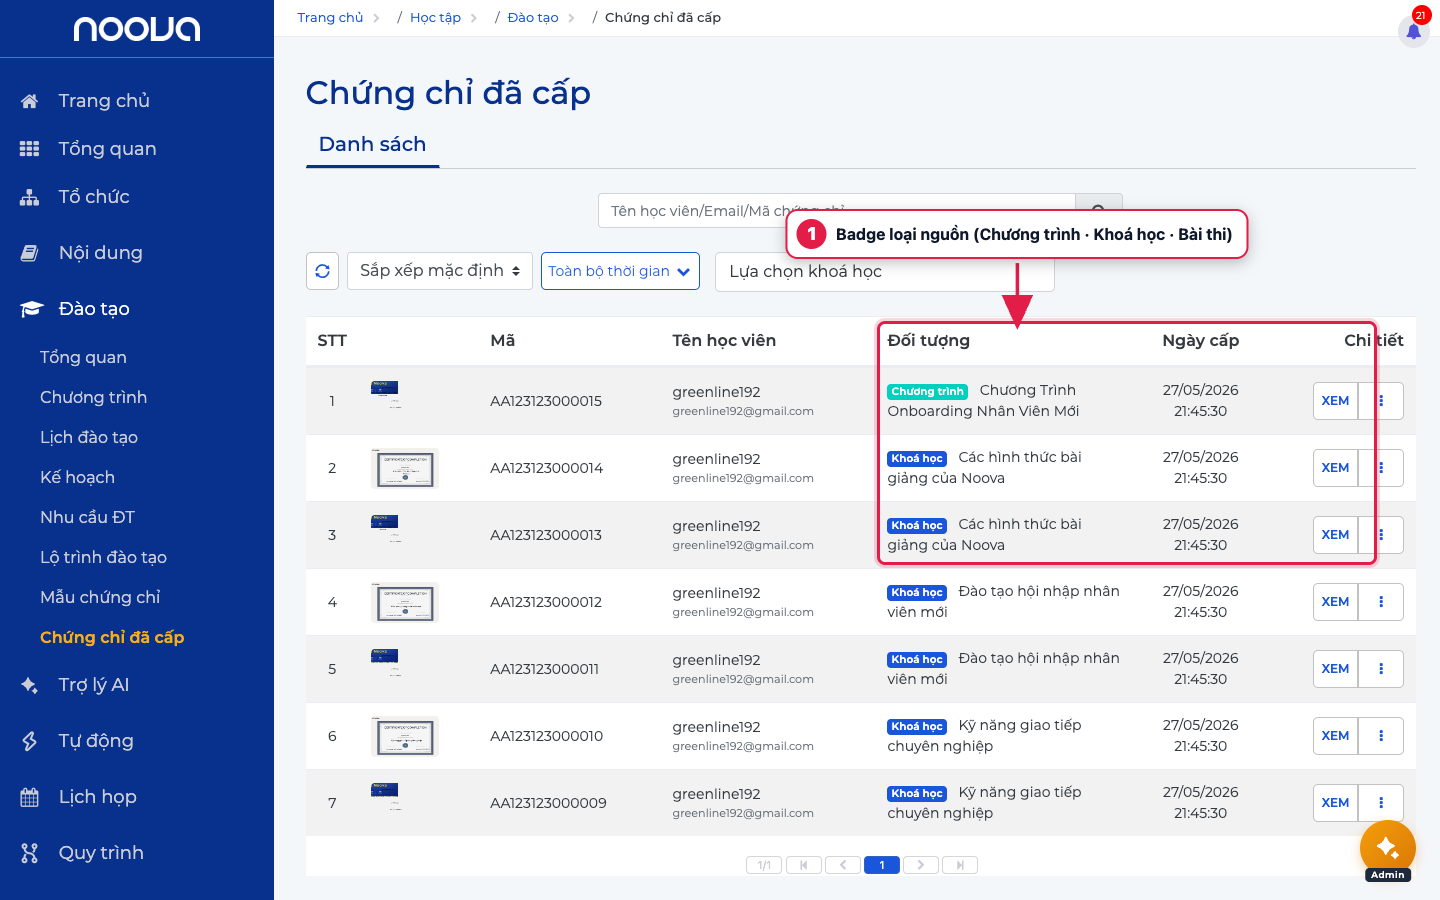Screen dimensions: 1440x900
Task: Click Mã column header
Action: pos(503,341)
